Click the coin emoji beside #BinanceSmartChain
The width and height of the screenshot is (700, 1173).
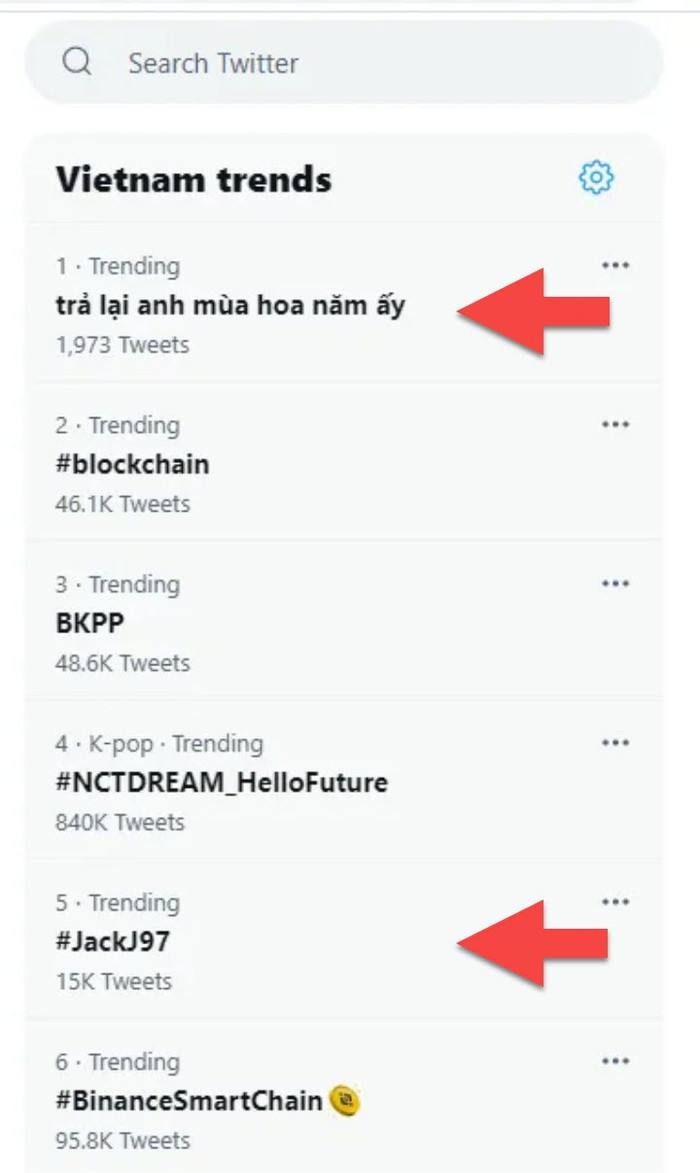click(345, 1100)
